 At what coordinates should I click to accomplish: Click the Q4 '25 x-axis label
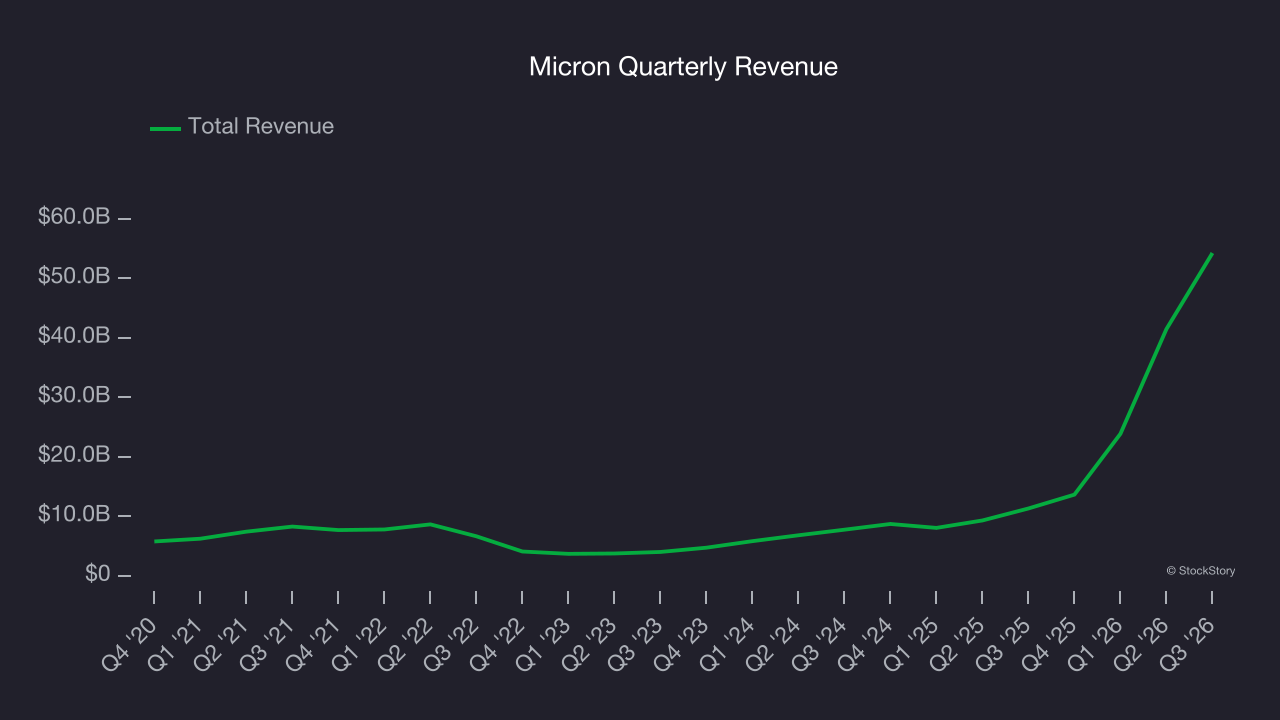pyautogui.click(x=1050, y=643)
